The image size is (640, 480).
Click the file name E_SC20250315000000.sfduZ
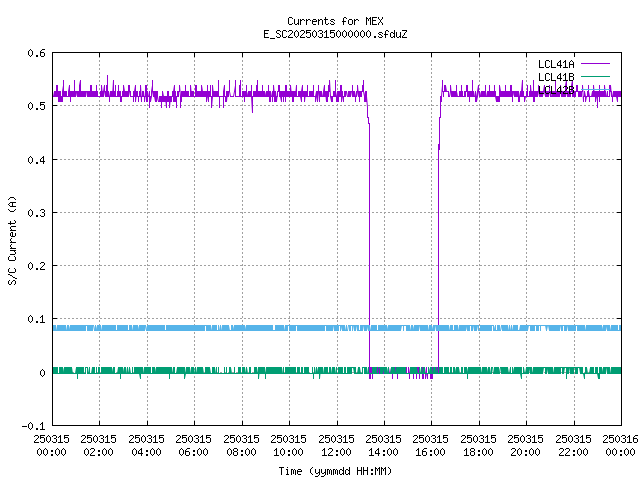335,34
